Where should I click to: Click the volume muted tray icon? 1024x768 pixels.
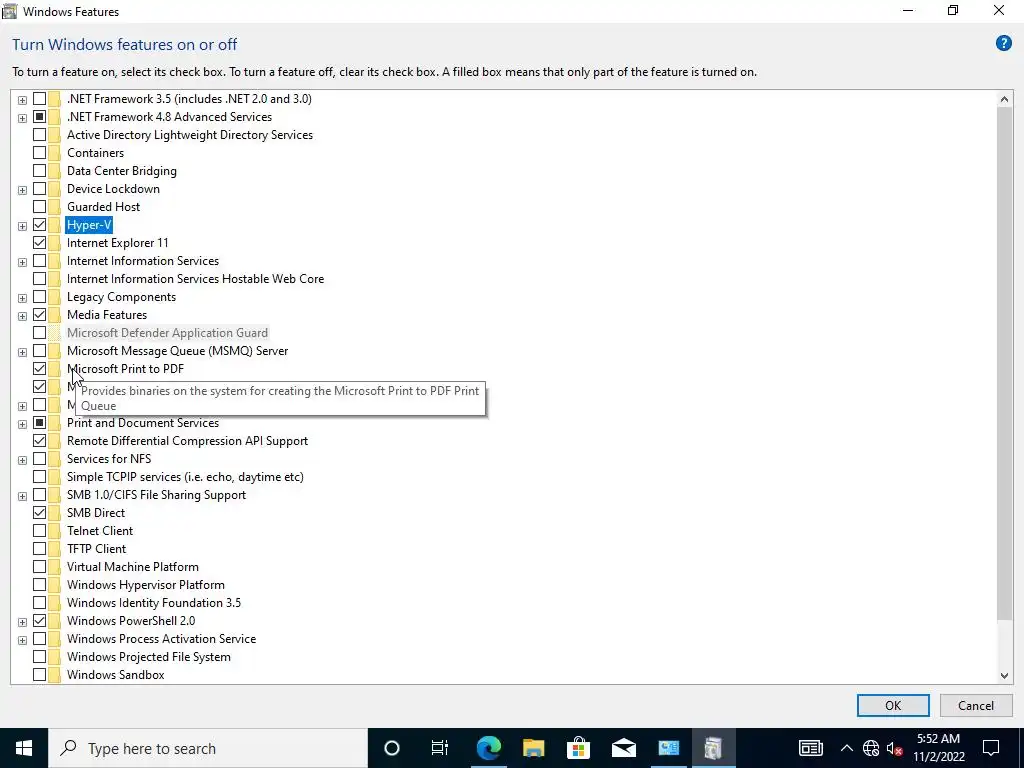(x=894, y=748)
